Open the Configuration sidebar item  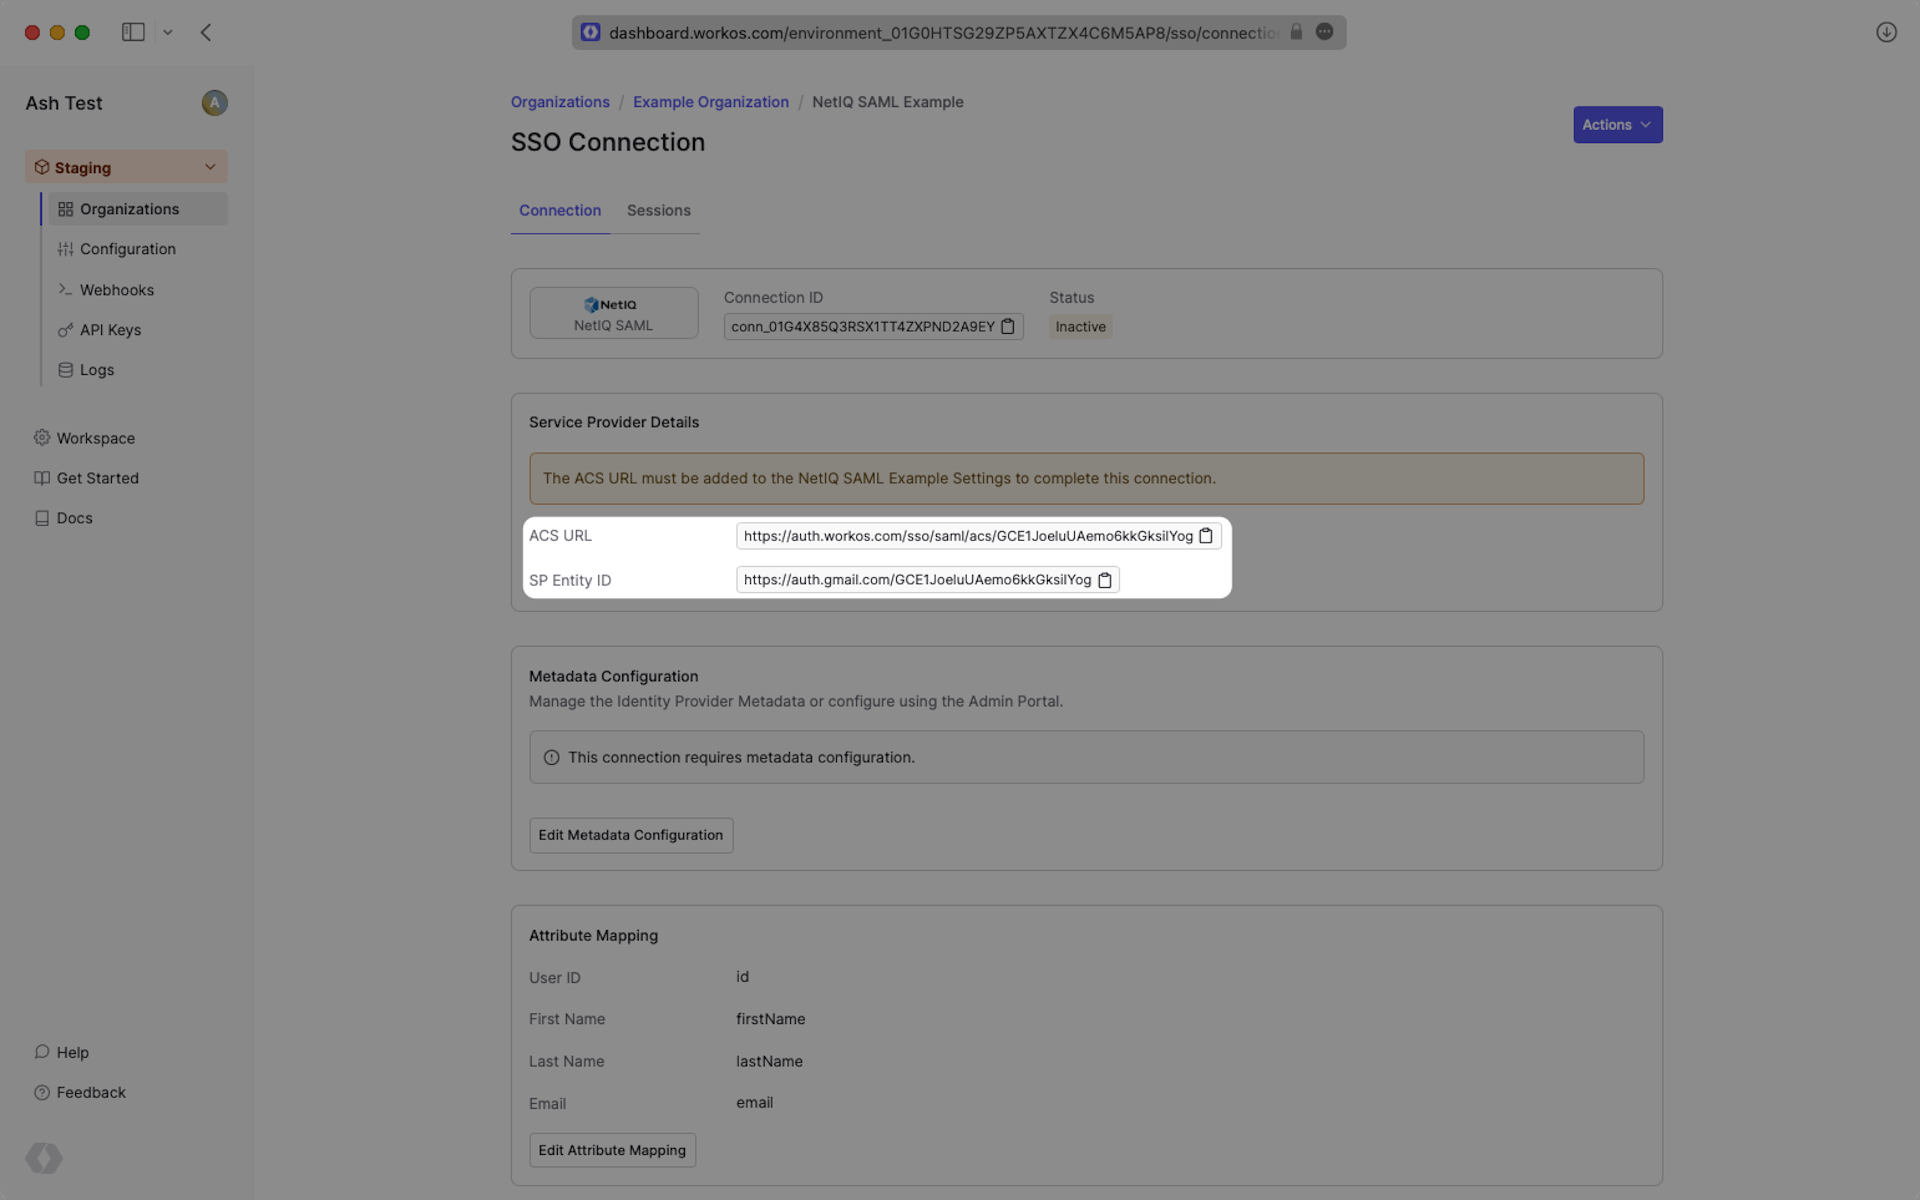coord(127,249)
